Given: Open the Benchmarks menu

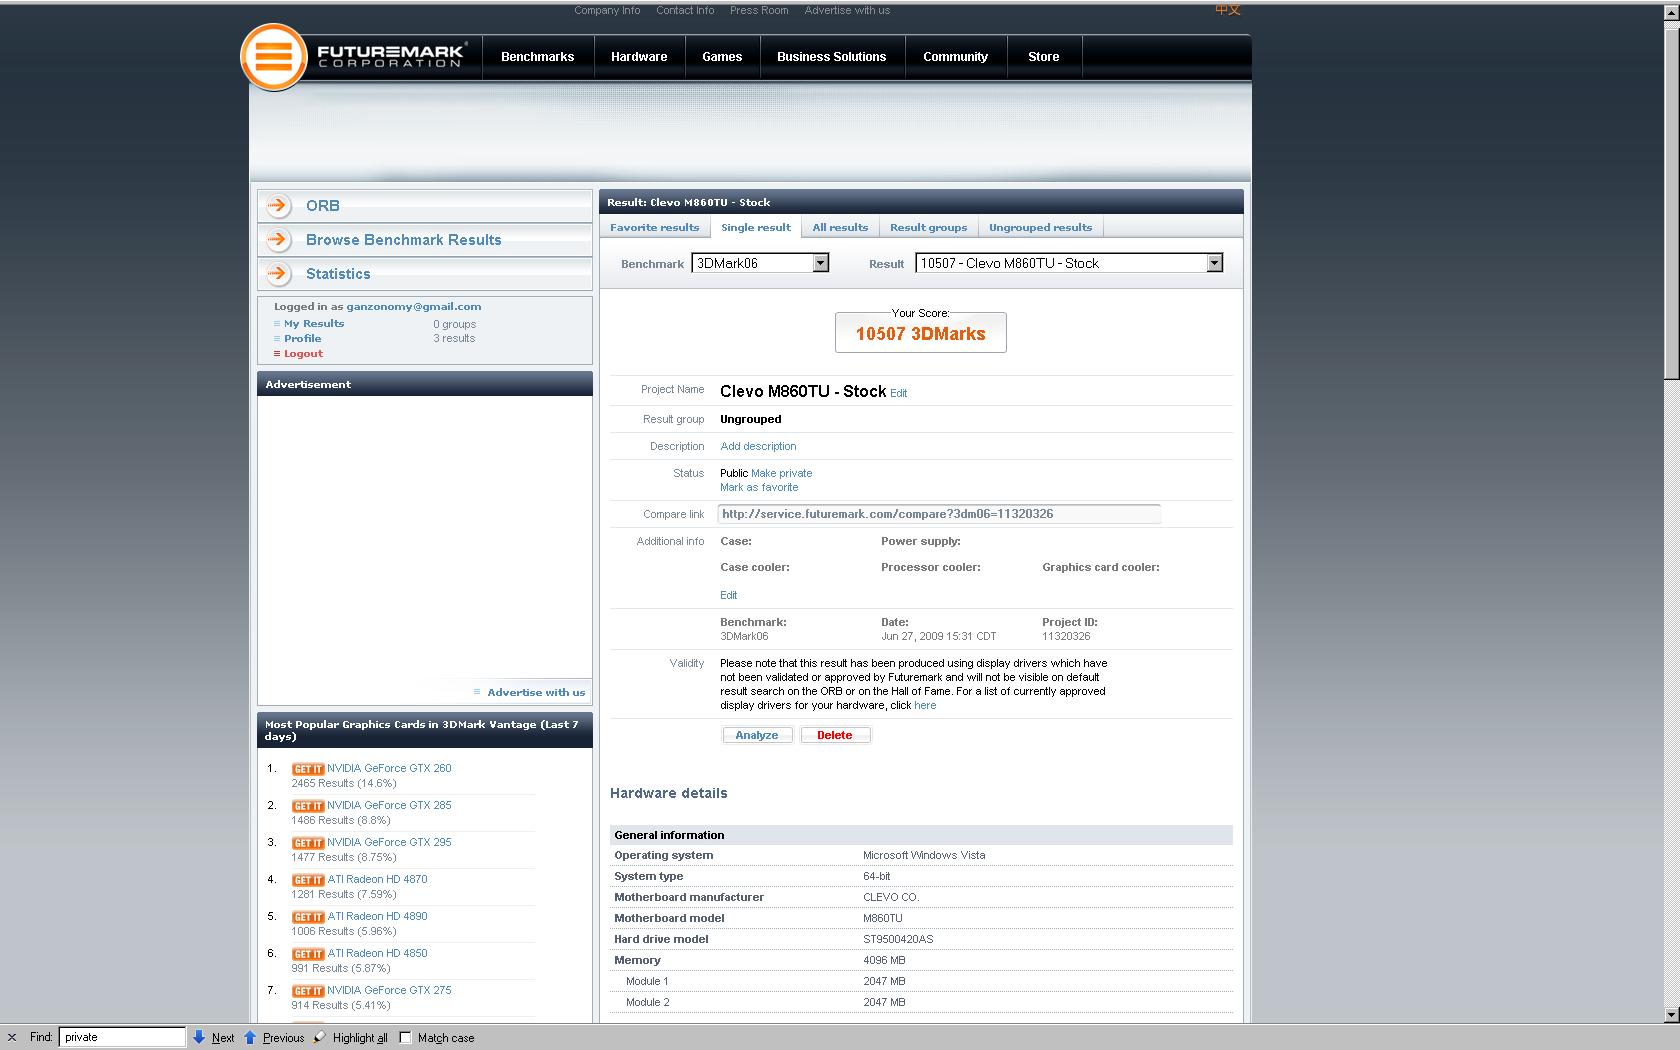Looking at the screenshot, I should [538, 57].
